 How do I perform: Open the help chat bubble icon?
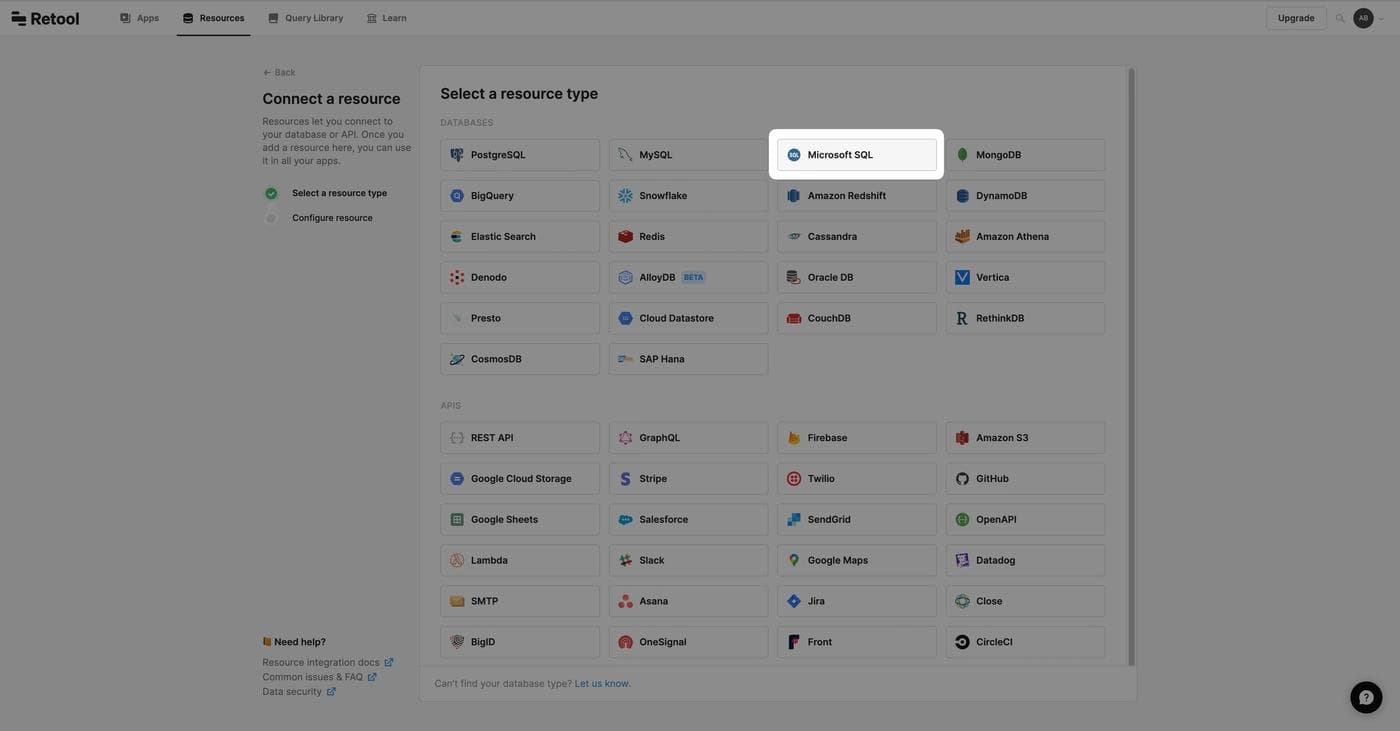point(1366,697)
